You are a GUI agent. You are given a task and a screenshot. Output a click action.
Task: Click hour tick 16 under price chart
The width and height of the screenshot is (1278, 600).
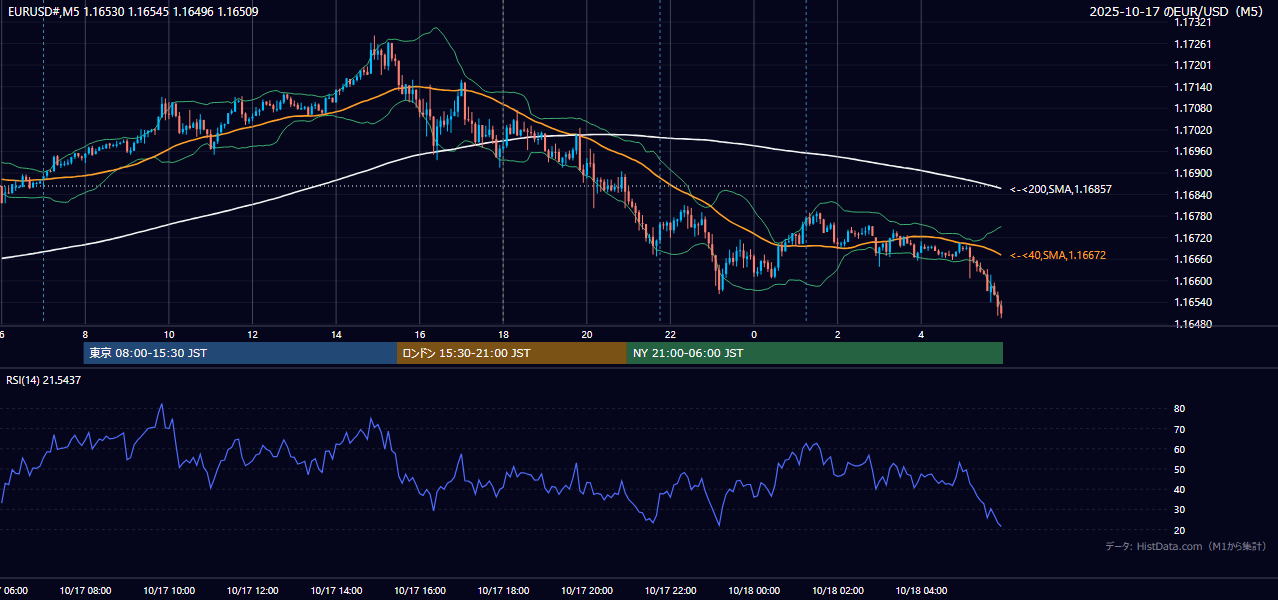coord(420,335)
